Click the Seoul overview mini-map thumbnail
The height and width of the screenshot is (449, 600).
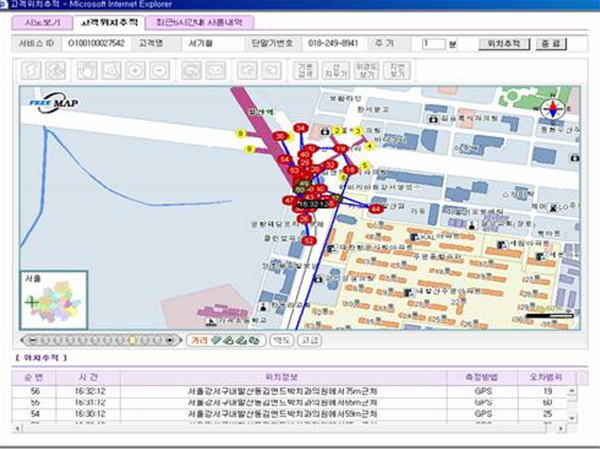pos(52,301)
